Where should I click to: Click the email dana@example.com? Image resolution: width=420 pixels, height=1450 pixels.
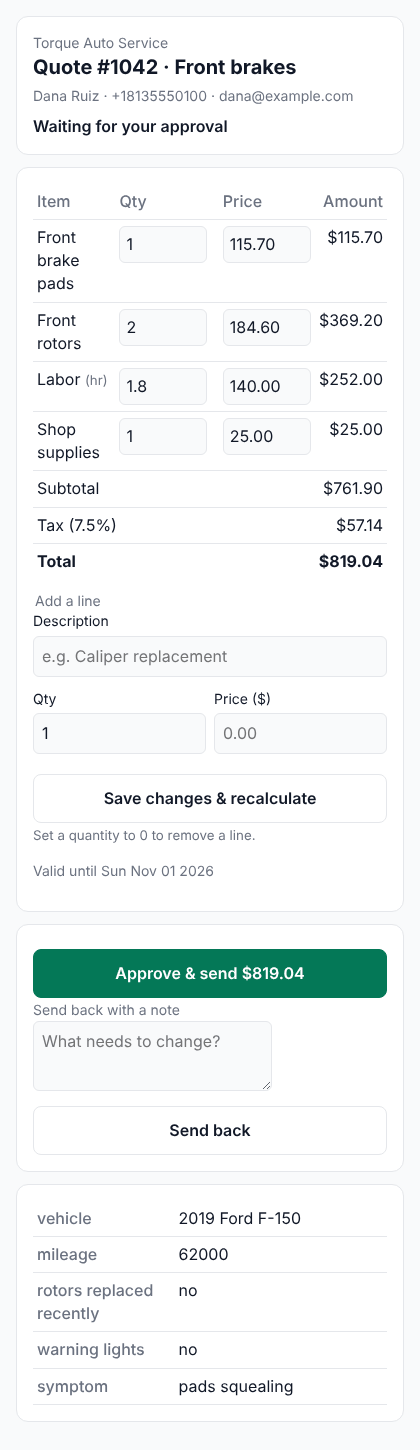pyautogui.click(x=287, y=97)
